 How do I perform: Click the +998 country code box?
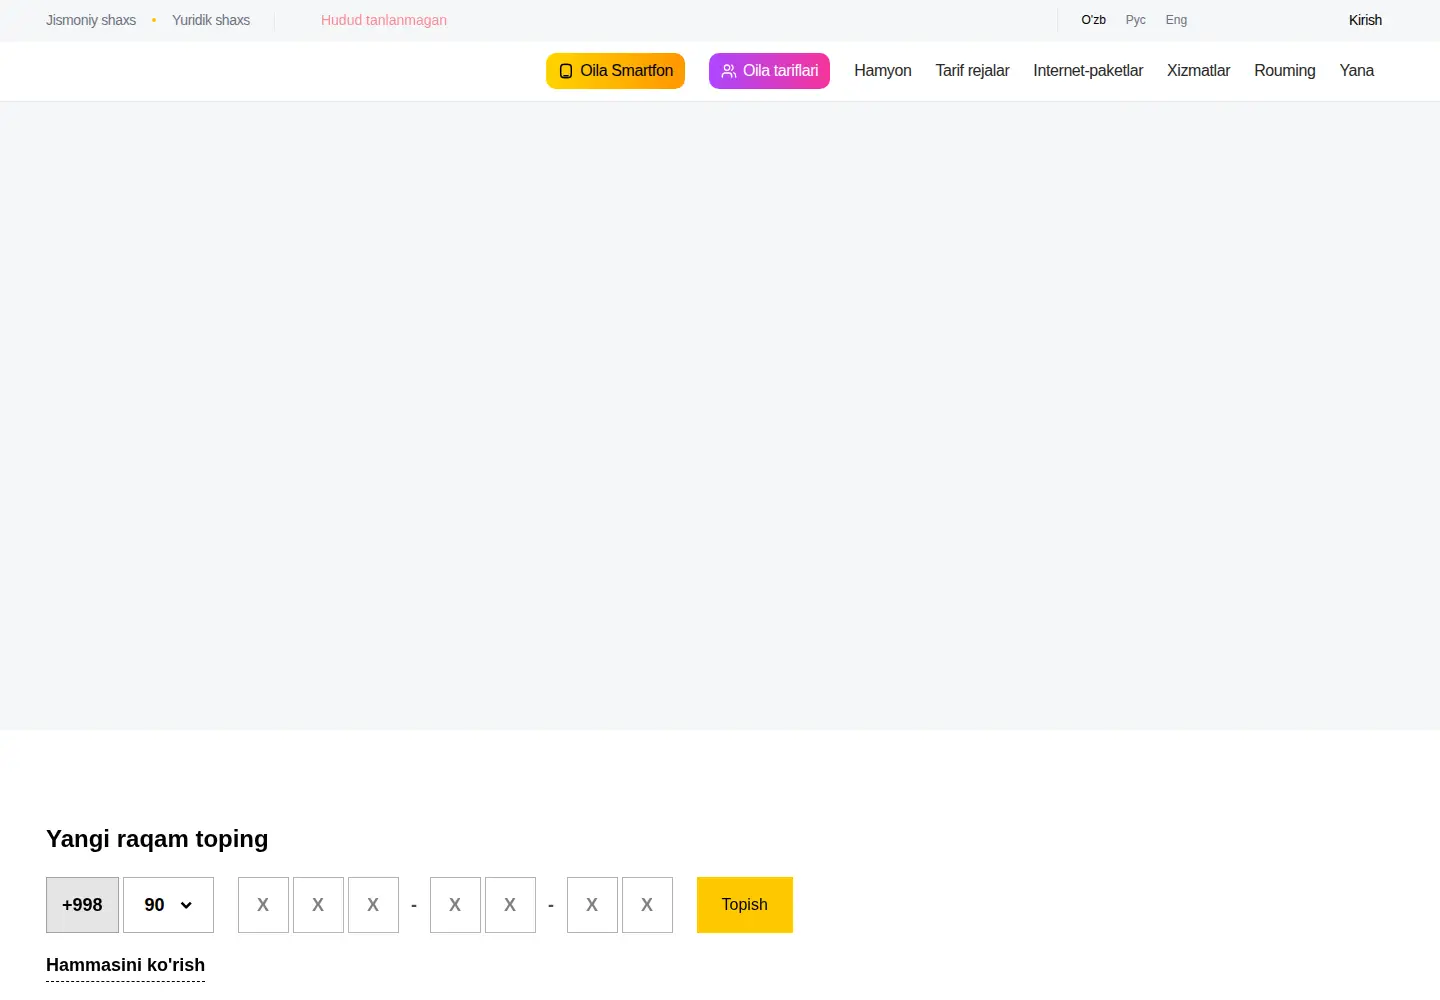(82, 905)
